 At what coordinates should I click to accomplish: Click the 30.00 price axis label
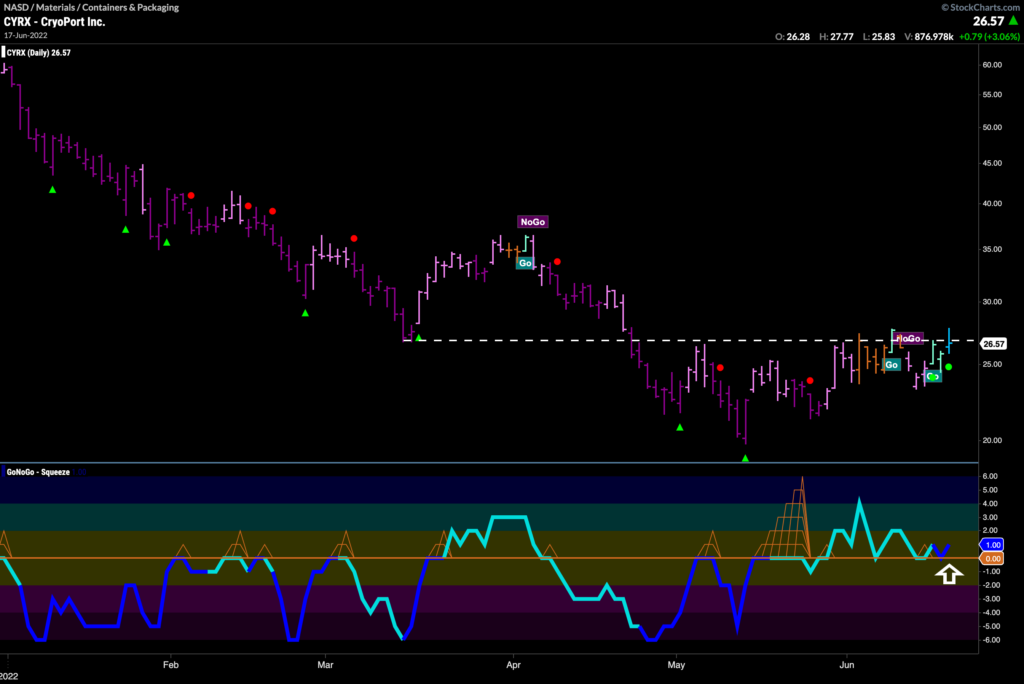[992, 302]
